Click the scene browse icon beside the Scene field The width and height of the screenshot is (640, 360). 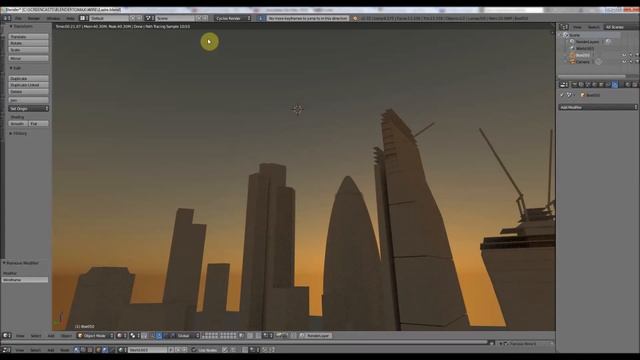(x=150, y=18)
